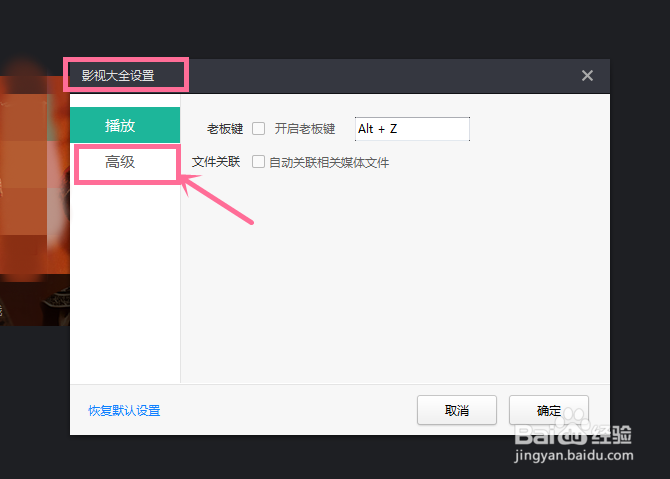Confirm settings with 确定 button
Image resolution: width=670 pixels, height=479 pixels.
coord(549,410)
